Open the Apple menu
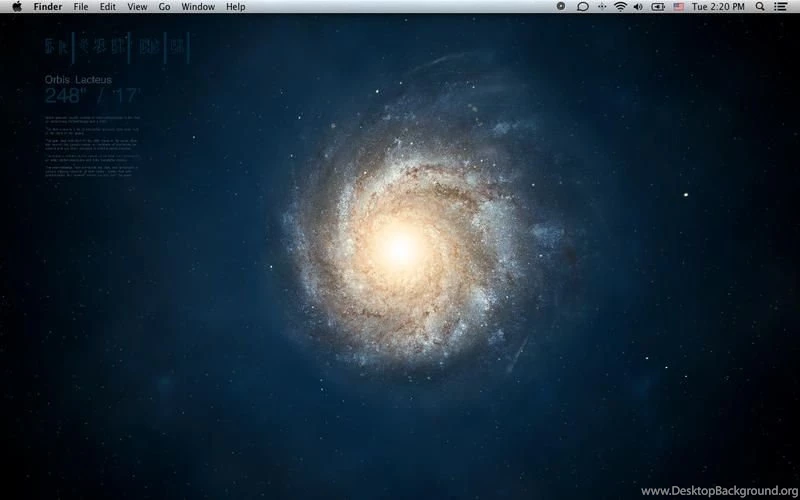This screenshot has height=500, width=800. pyautogui.click(x=16, y=6)
